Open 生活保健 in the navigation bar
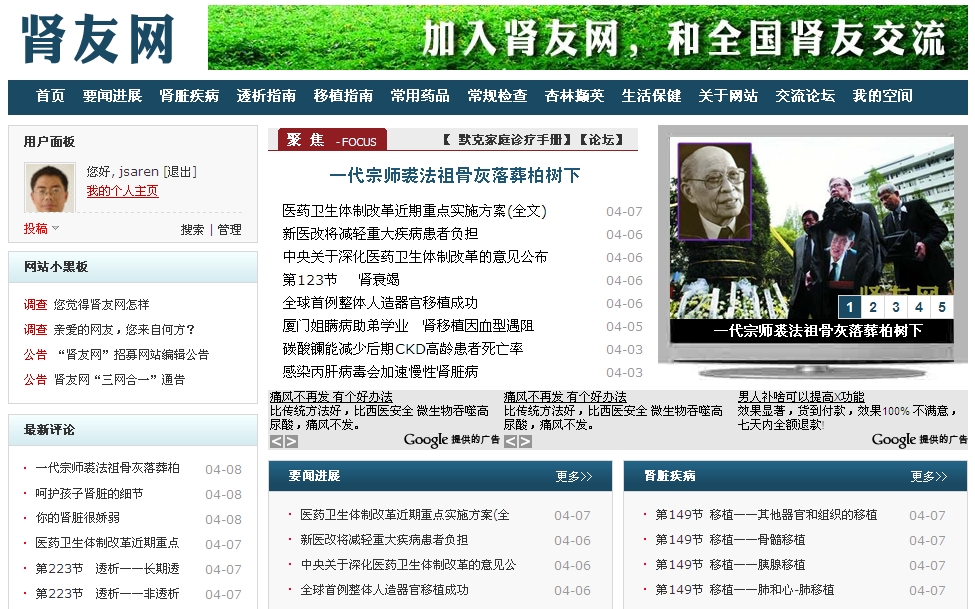Screen dimensions: 975x609 (652, 96)
